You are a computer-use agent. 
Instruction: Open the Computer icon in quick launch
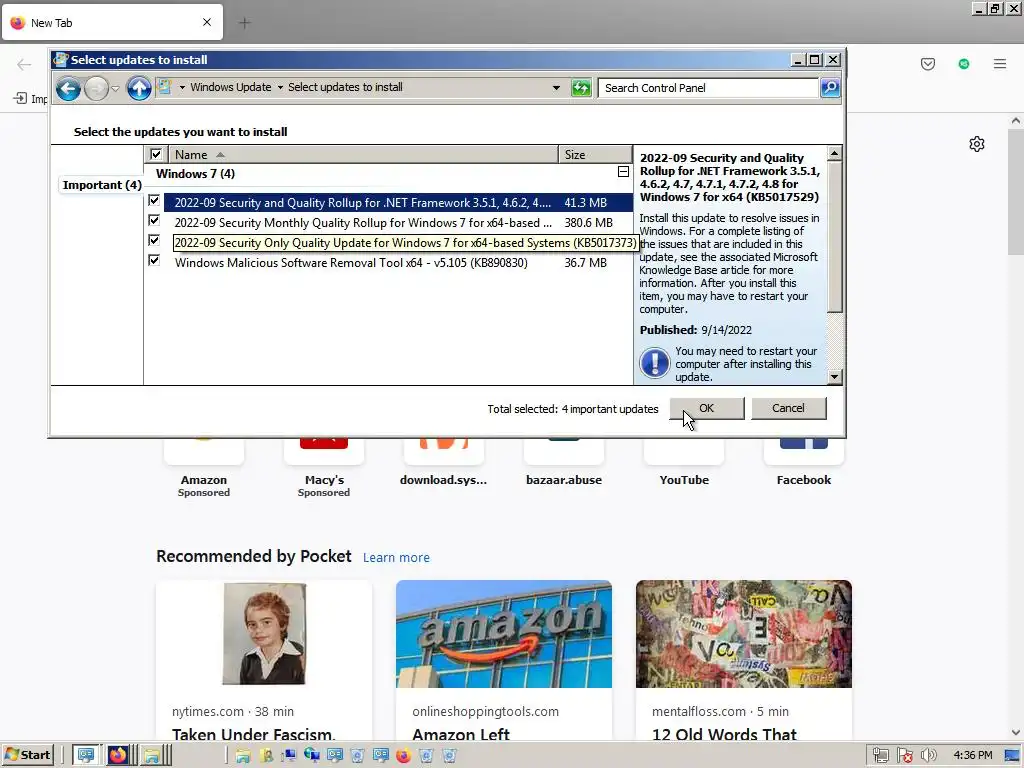tap(289, 756)
